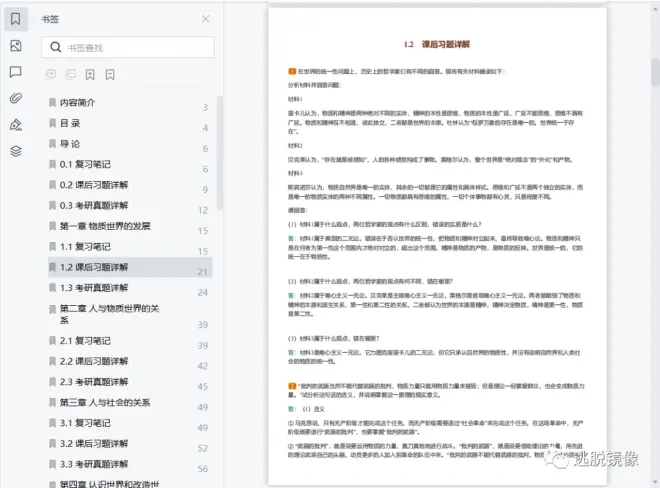Screen dimensions: 660x488
Task: Click the last bookmark toolbar icon
Action: pyautogui.click(x=110, y=74)
